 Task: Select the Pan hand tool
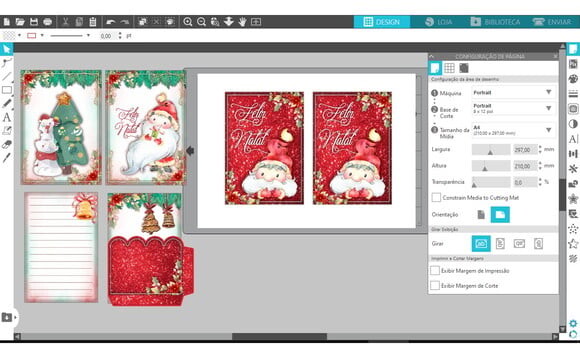click(242, 22)
